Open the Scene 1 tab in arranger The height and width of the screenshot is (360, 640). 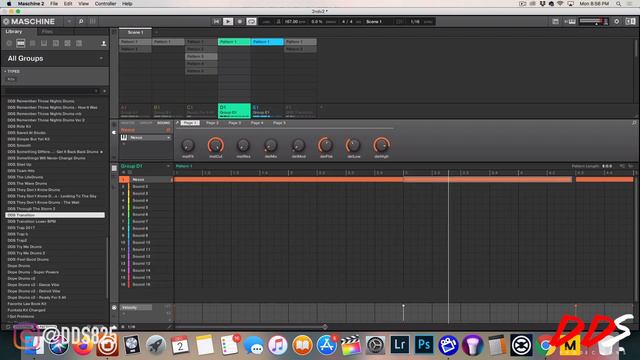click(135, 32)
